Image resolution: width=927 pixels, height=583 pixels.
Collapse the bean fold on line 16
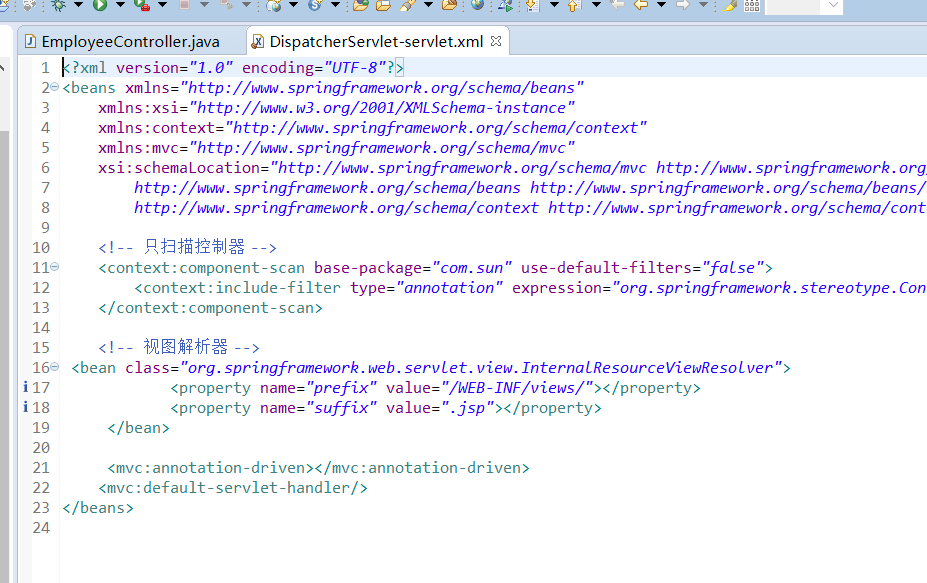pos(54,367)
